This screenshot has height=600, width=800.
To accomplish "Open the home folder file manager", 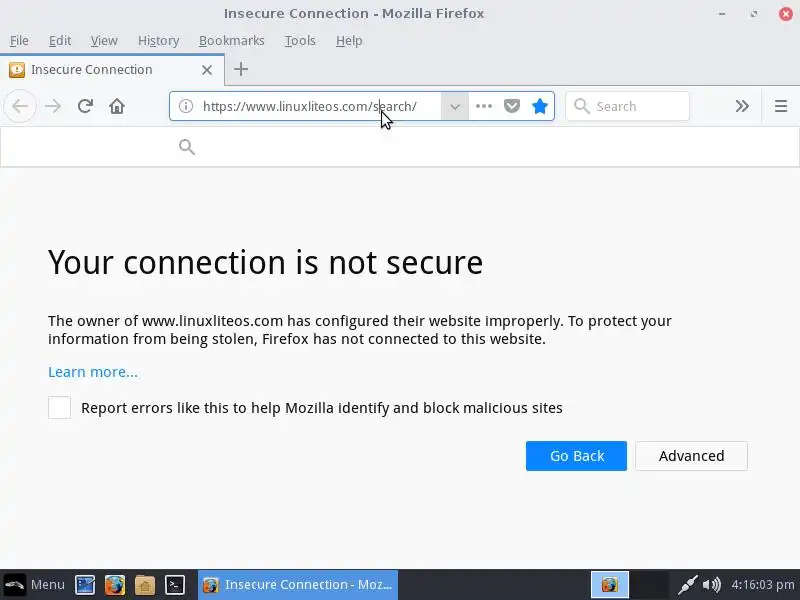I will click(145, 585).
